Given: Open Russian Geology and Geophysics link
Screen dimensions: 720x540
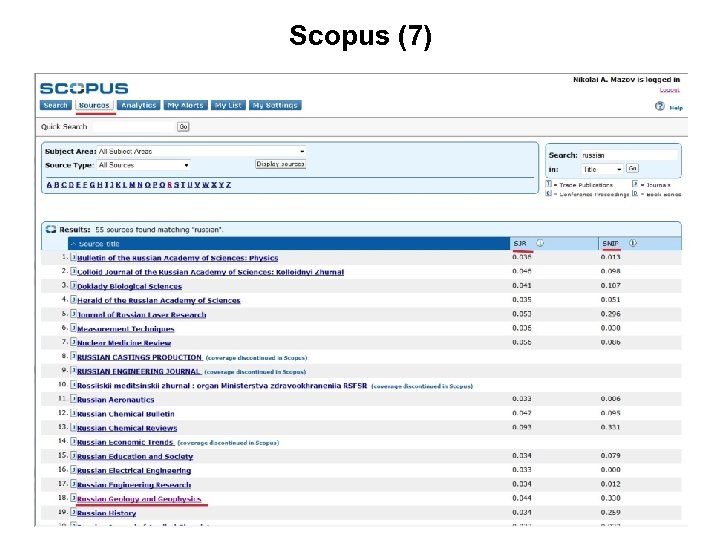Looking at the screenshot, I should pos(139,499).
